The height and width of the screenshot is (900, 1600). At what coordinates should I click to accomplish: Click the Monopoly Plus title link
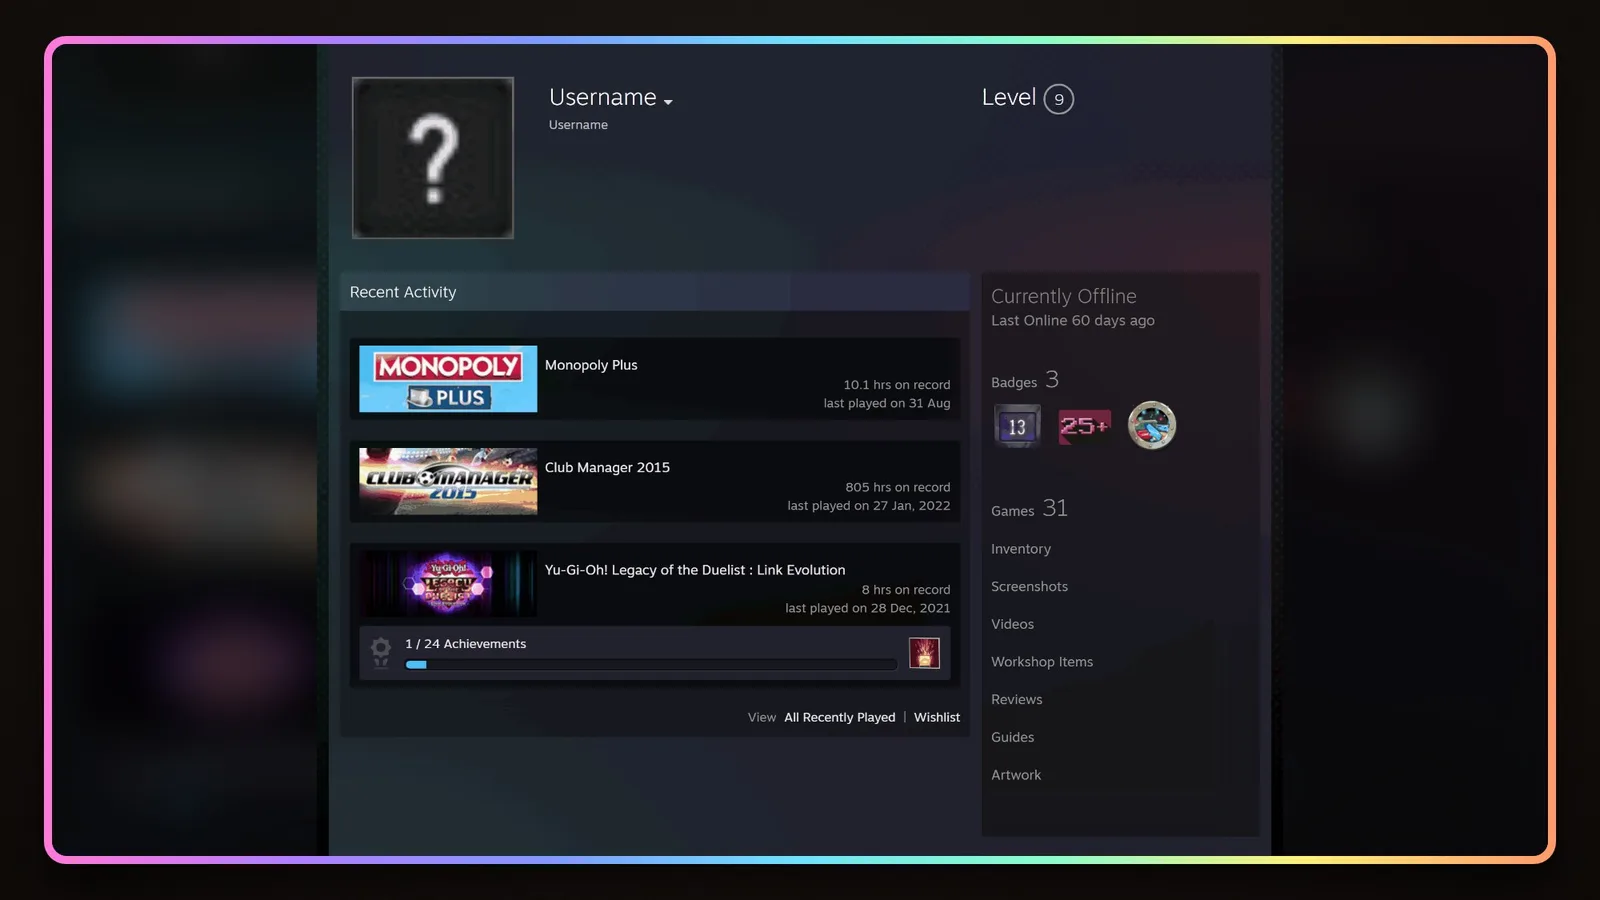591,365
